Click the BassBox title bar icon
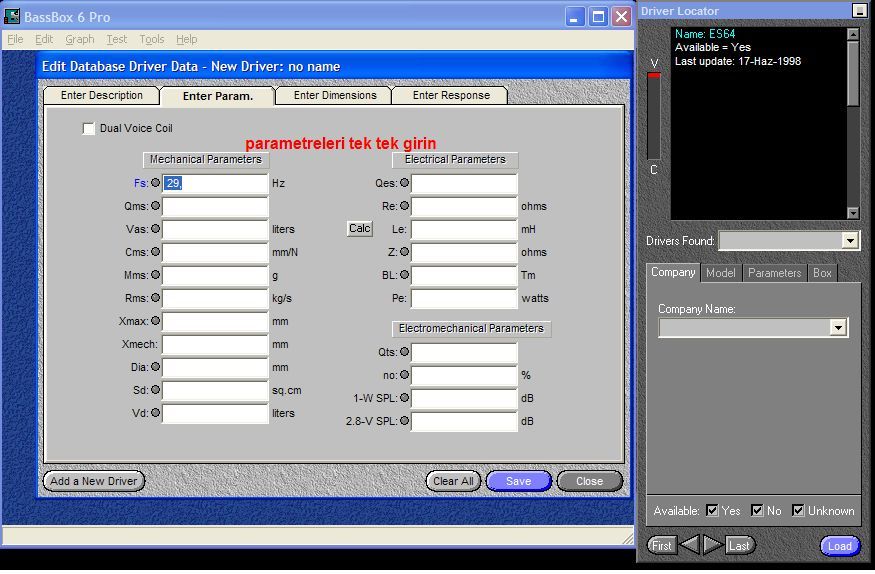 coord(13,17)
